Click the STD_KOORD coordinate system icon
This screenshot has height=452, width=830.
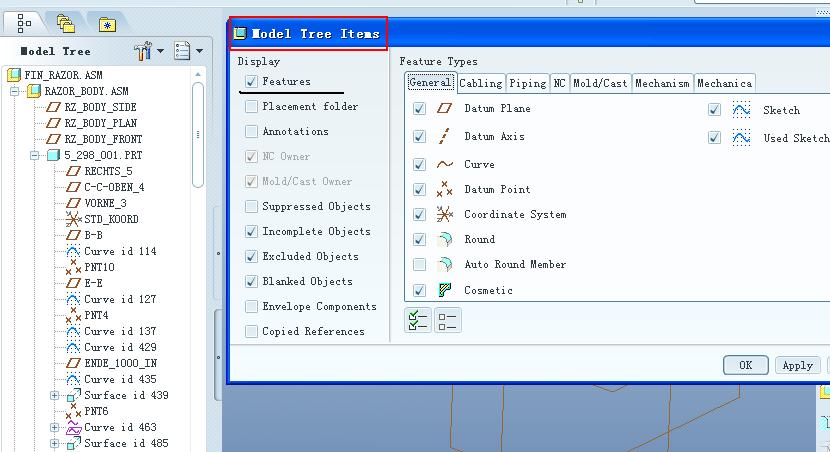[74, 219]
